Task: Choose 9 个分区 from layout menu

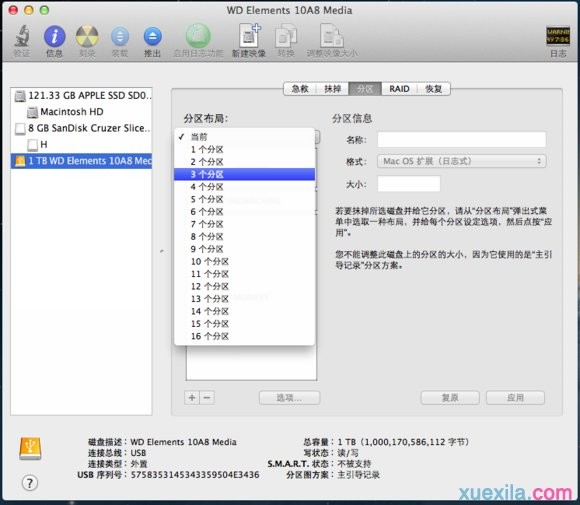Action: coord(245,249)
